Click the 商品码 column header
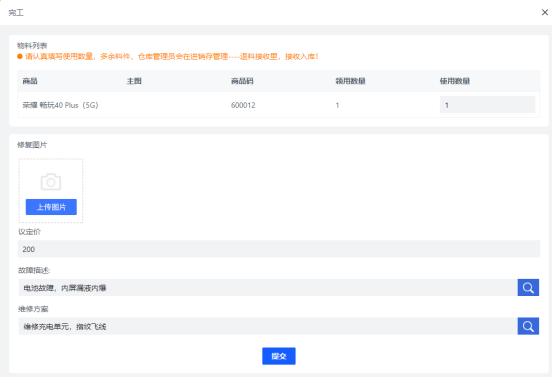 pyautogui.click(x=242, y=81)
